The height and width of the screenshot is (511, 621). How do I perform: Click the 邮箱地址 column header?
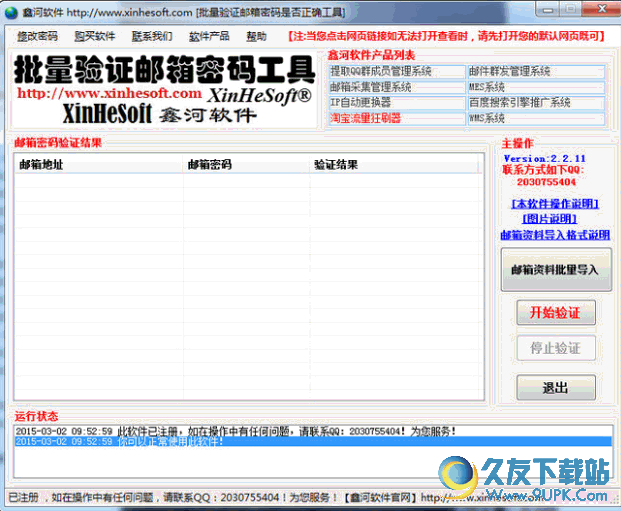point(99,164)
